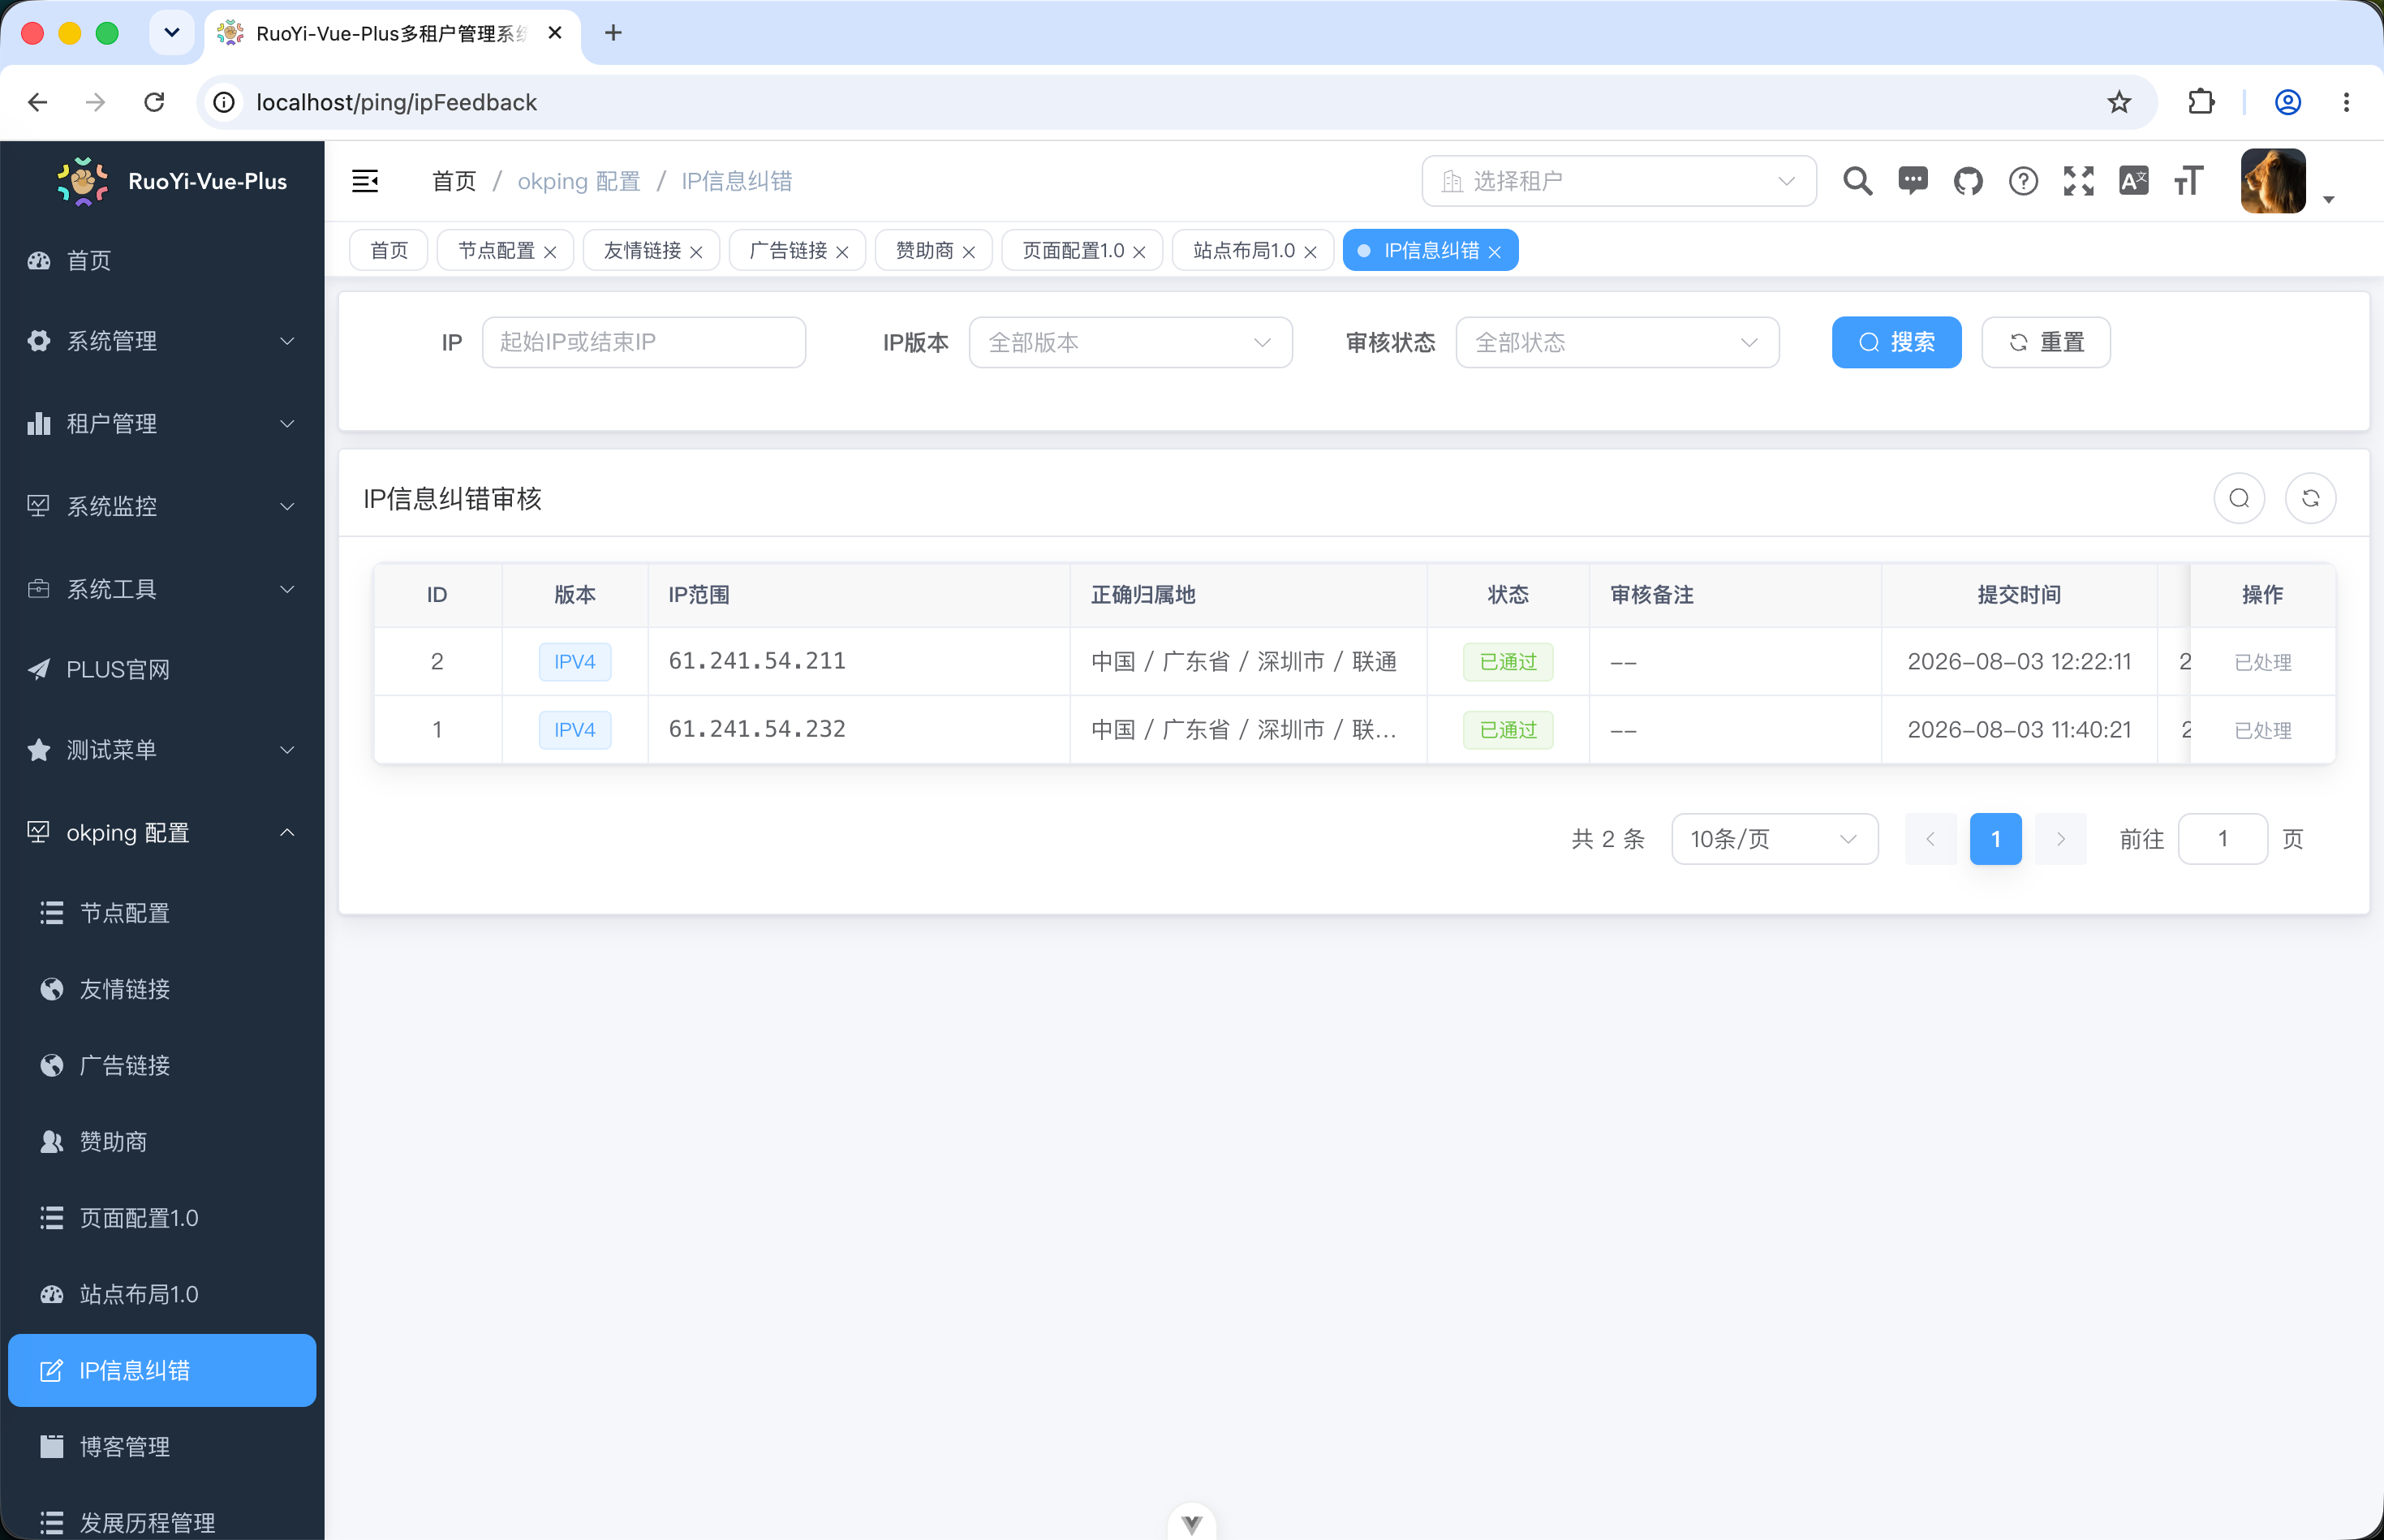
Task: Open the header search magnifier icon
Action: click(x=1858, y=181)
